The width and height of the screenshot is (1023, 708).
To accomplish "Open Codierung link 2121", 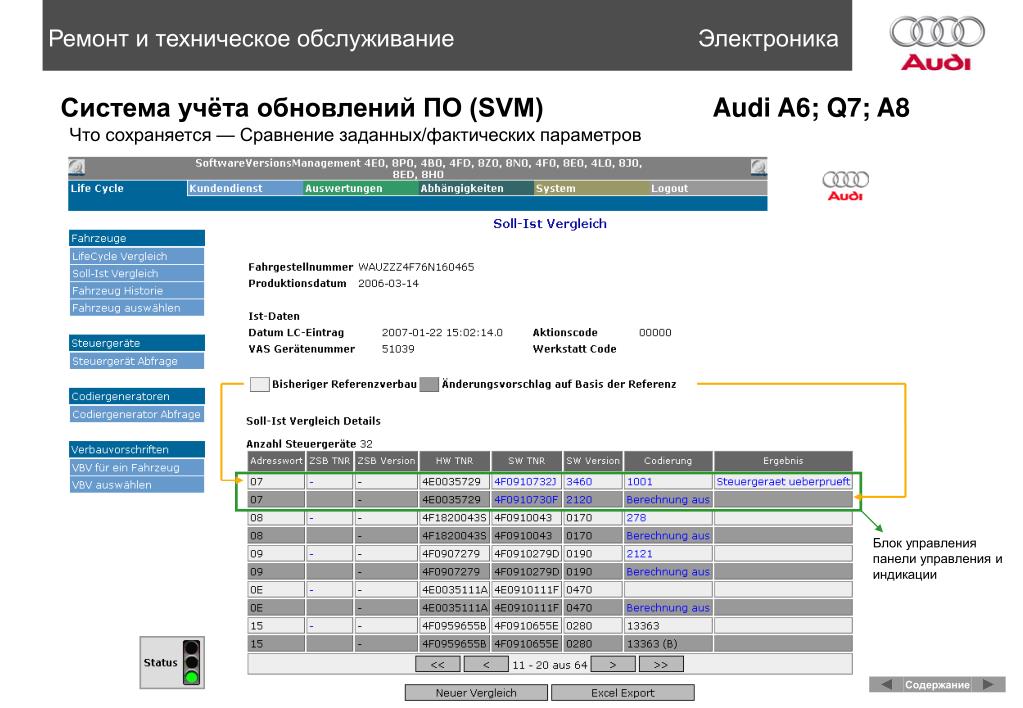I will click(639, 553).
